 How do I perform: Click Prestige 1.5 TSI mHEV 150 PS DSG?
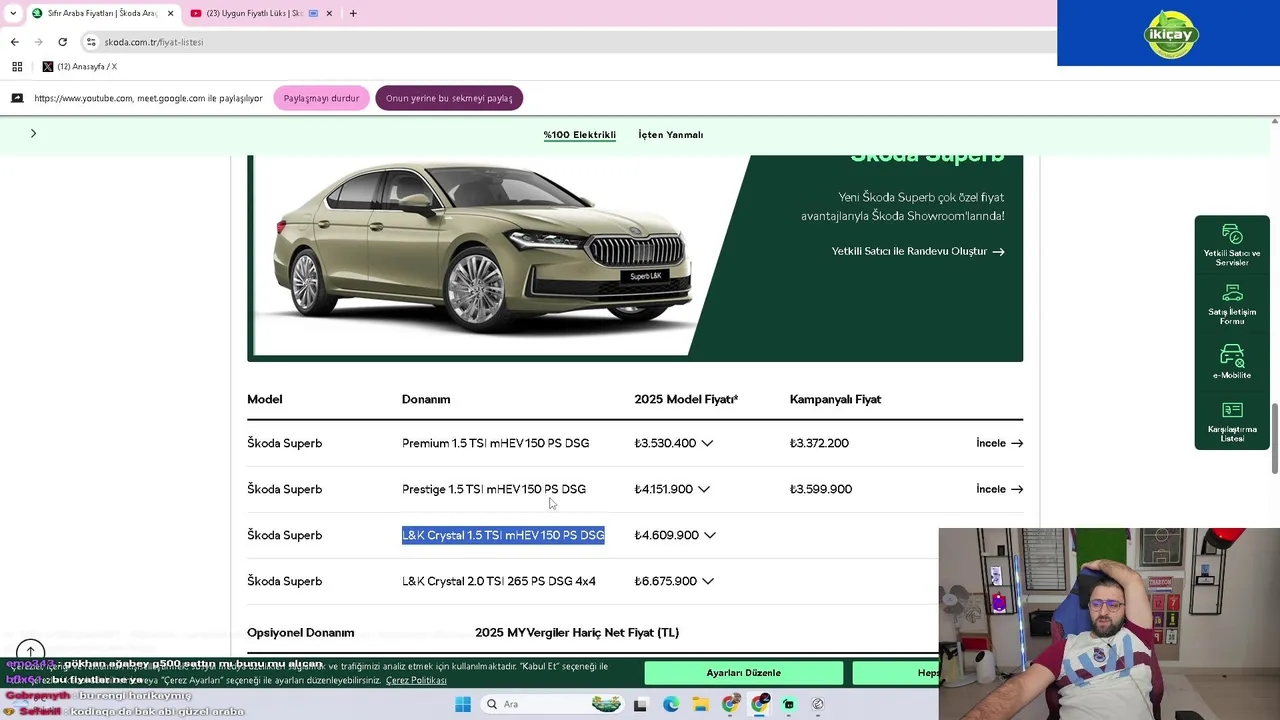[x=494, y=489]
